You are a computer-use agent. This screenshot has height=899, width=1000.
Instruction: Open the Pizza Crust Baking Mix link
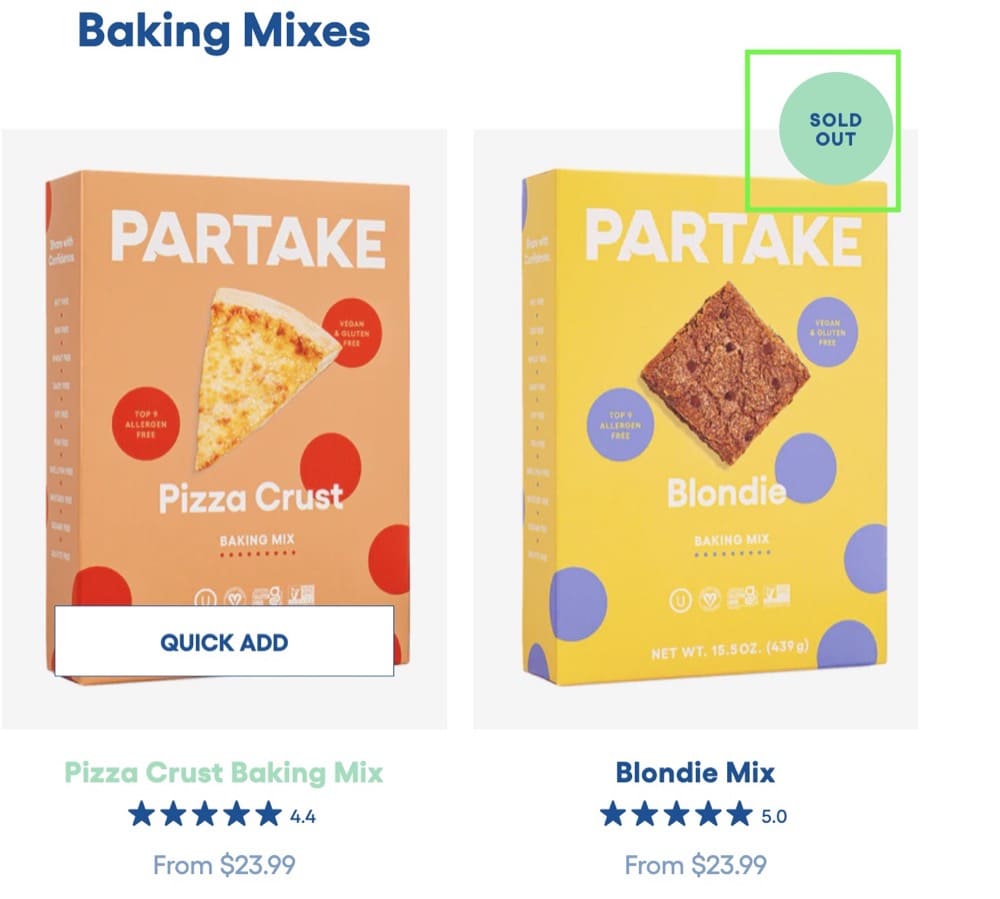224,773
